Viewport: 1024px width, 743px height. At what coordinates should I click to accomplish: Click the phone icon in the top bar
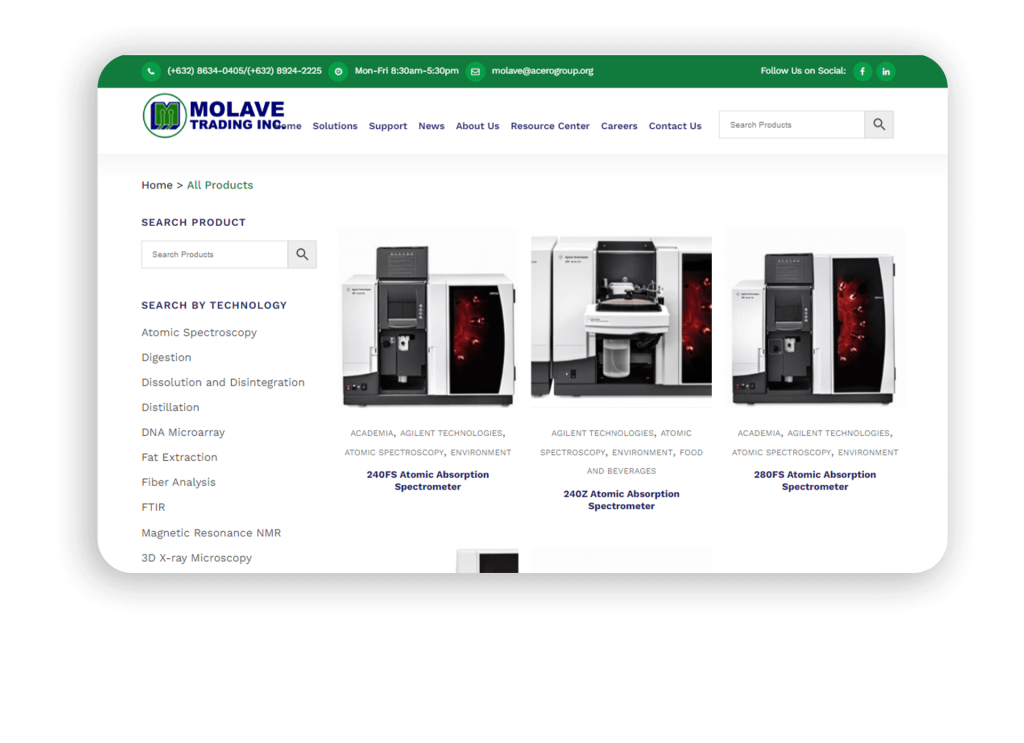coord(151,71)
